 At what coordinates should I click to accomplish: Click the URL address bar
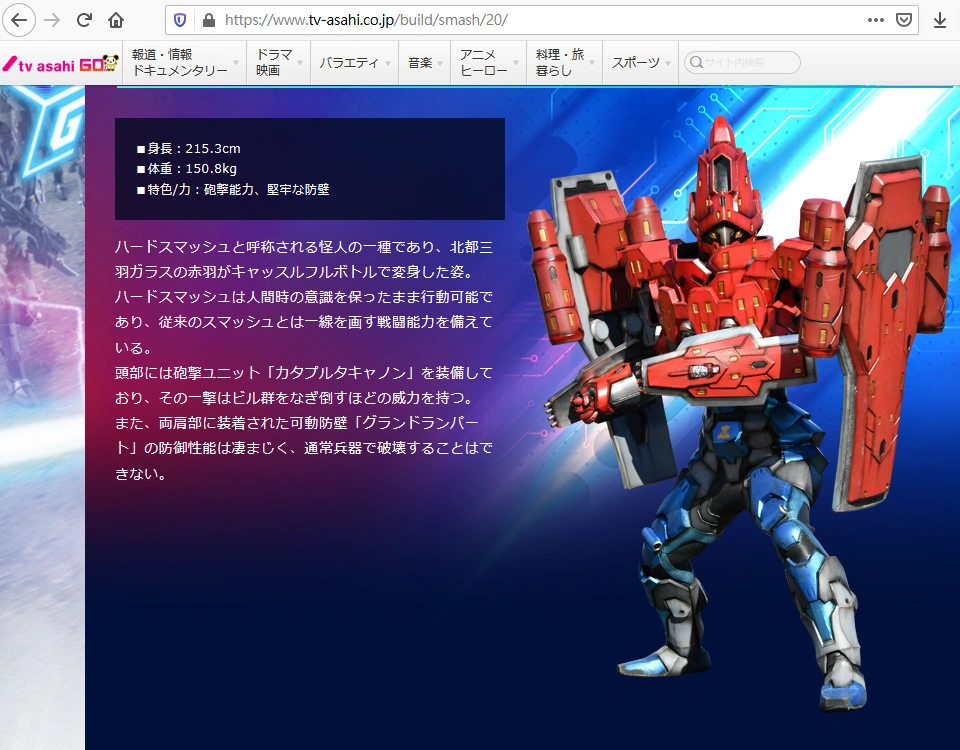coord(542,20)
